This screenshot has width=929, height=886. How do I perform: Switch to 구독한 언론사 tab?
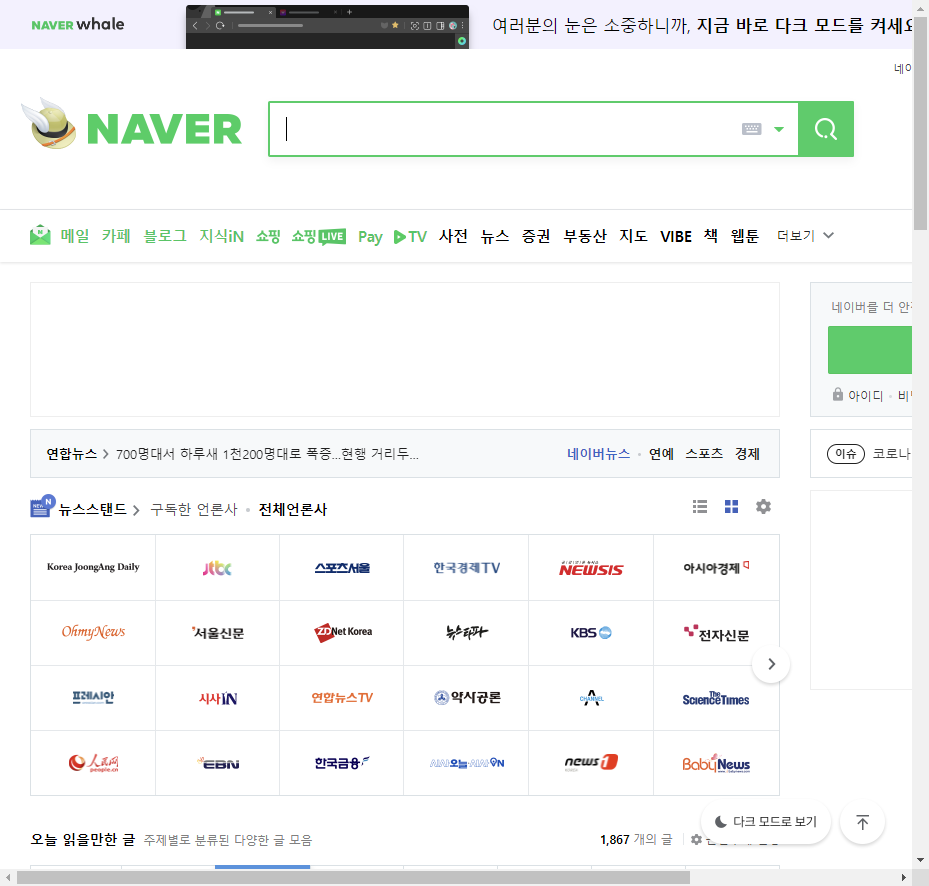point(194,510)
